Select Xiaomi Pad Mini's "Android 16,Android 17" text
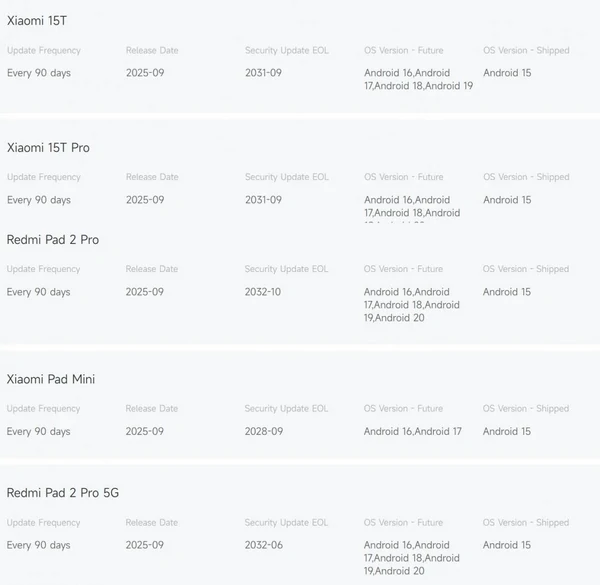The image size is (600, 585). [x=413, y=432]
